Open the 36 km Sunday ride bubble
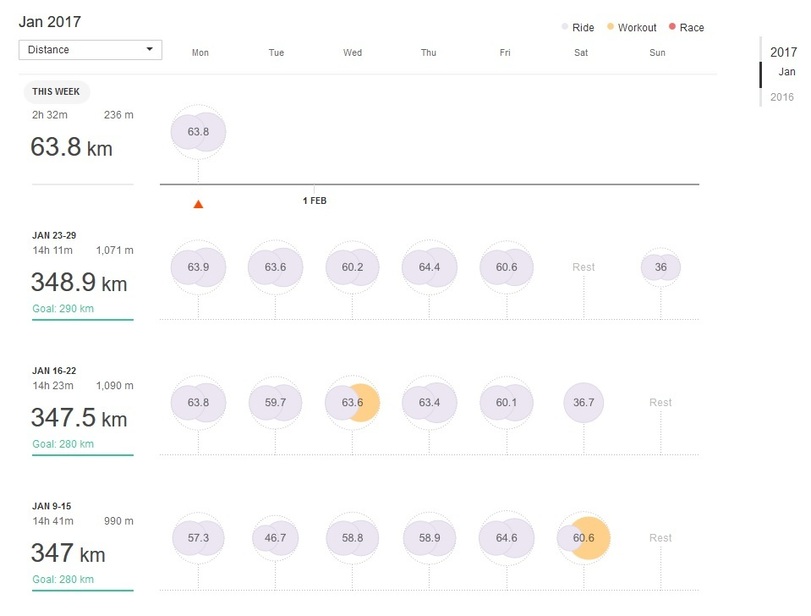811x616 pixels. tap(660, 267)
